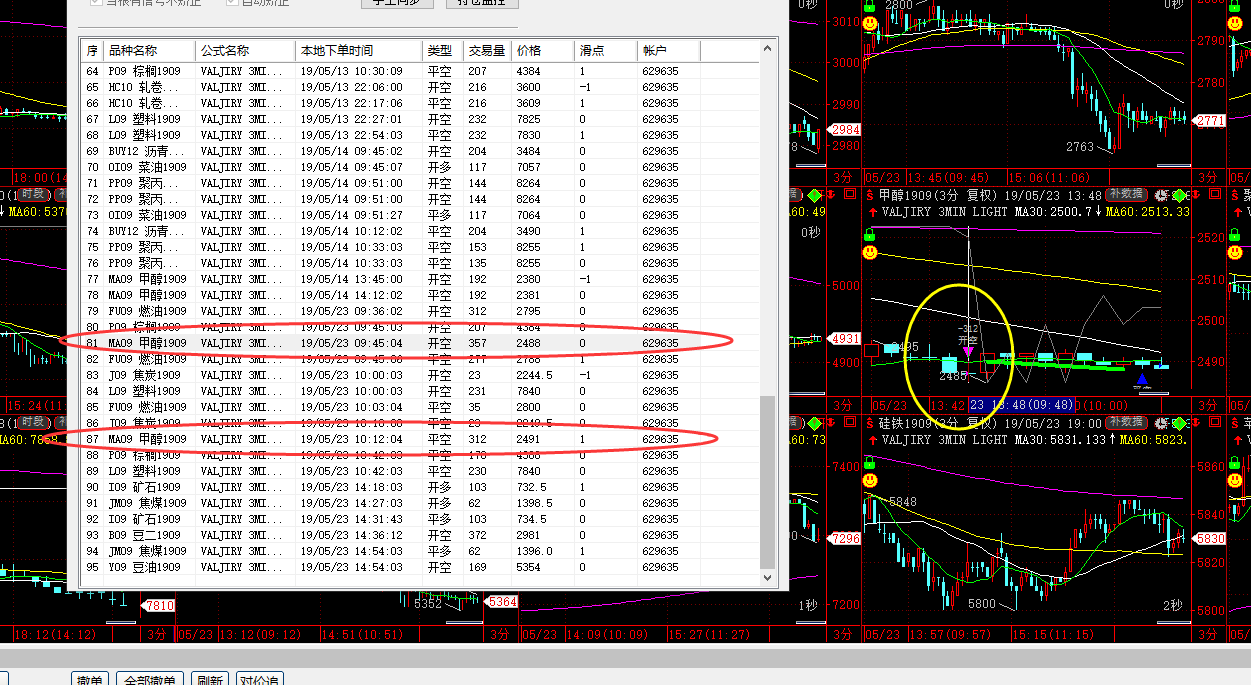Click the order list vertical scrollbar thumb

768,482
